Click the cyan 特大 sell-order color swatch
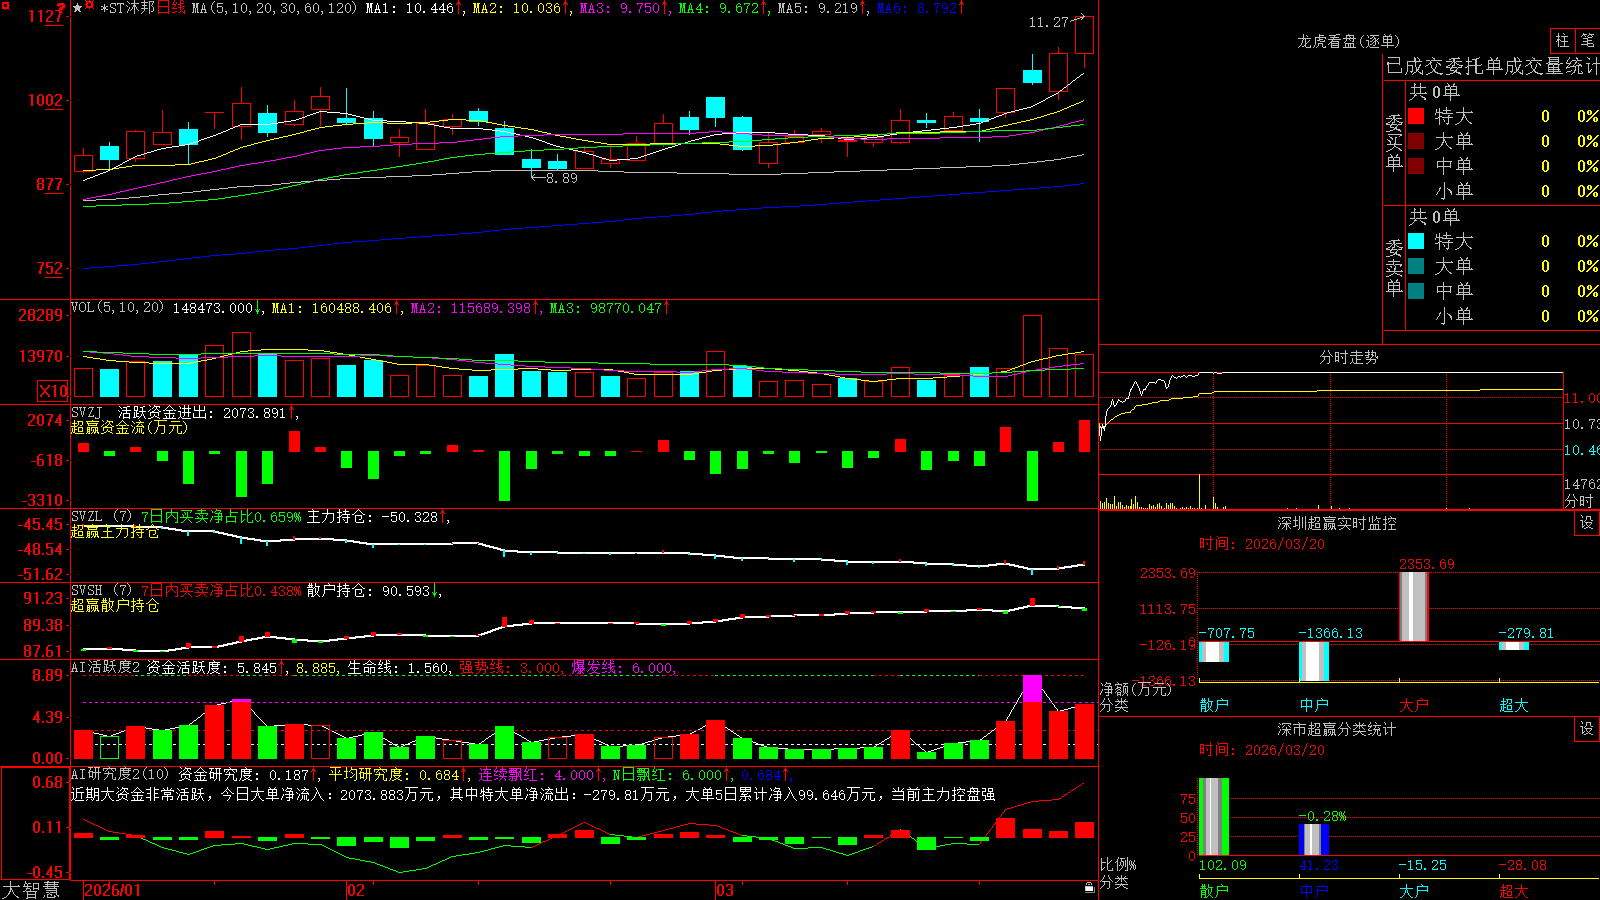The height and width of the screenshot is (900, 1600). (x=1416, y=241)
